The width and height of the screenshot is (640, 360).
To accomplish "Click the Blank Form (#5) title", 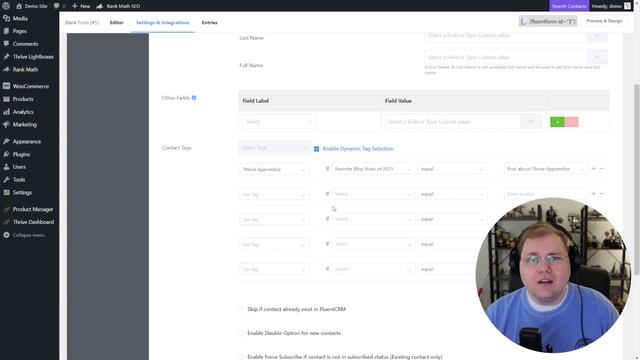I will [x=82, y=22].
